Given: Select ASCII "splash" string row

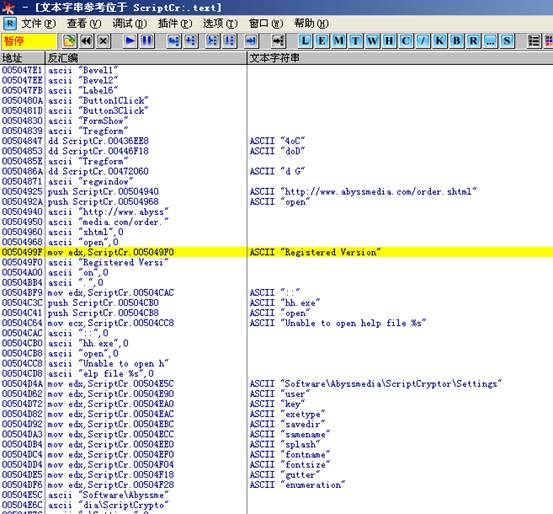Looking at the screenshot, I should (x=276, y=445).
